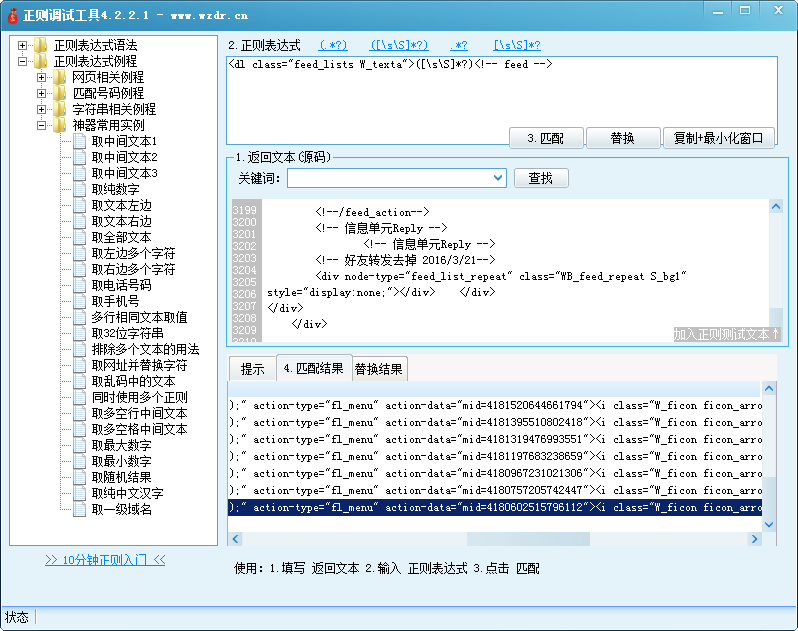Image resolution: width=798 pixels, height=631 pixels.
Task: Click the match results scroll up arrow
Action: (769, 389)
